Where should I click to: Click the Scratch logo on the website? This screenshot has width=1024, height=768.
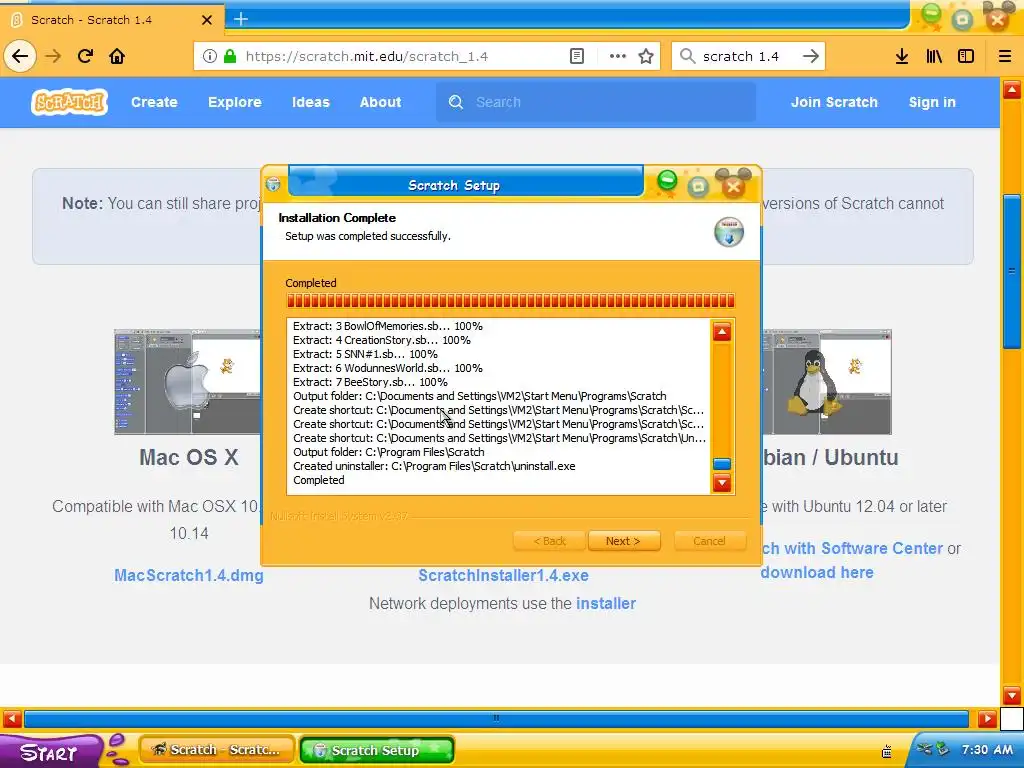pos(69,102)
